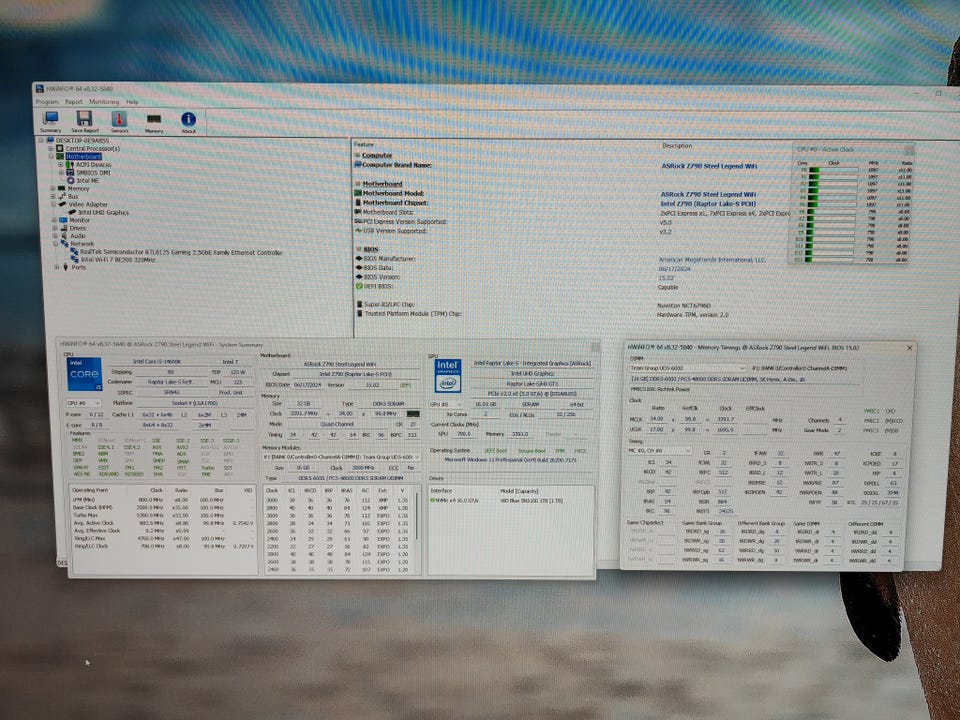Viewport: 960px width, 720px height.
Task: Click the BIOS Manufacturer row
Action: coord(560,259)
